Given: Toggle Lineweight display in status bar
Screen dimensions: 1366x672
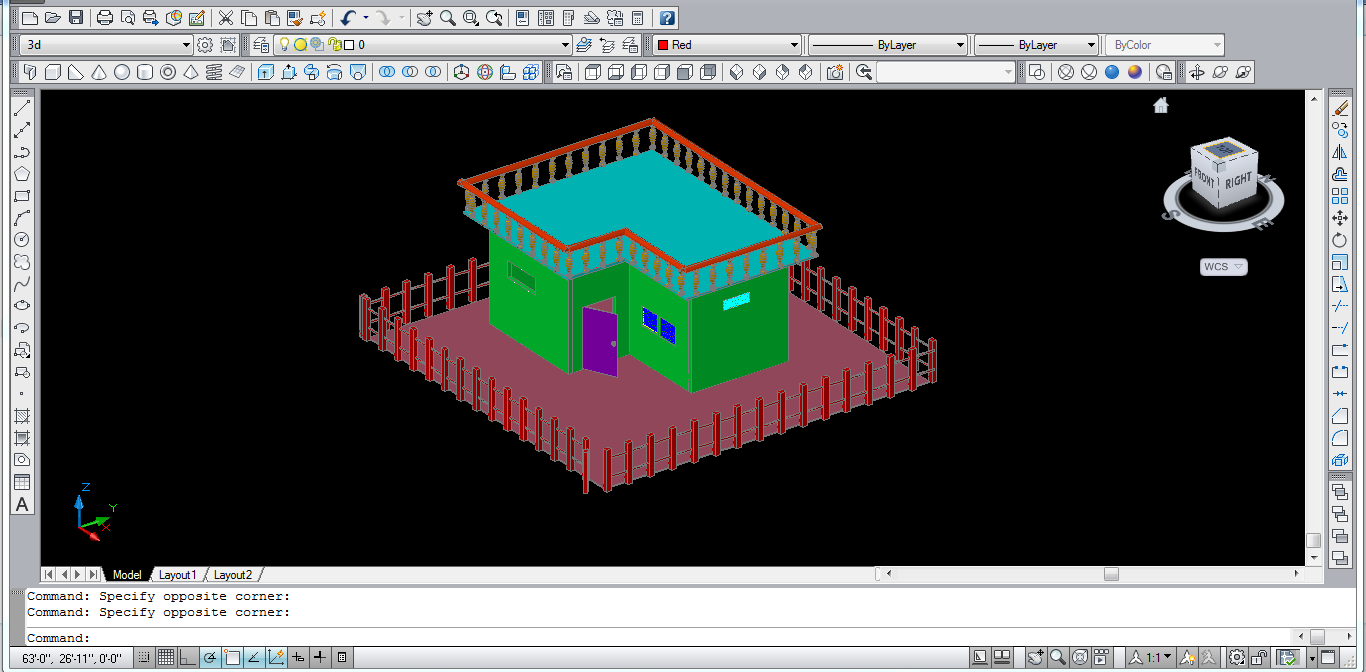Looking at the screenshot, I should [x=320, y=657].
